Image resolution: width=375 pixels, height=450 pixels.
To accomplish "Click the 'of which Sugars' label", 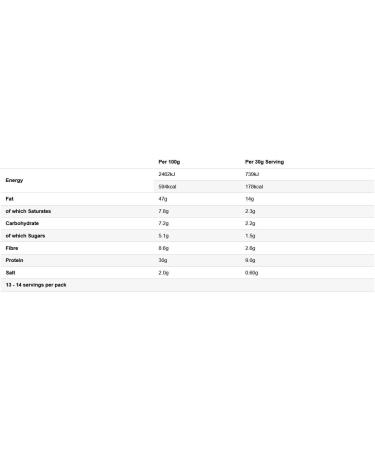I will 25,236.
